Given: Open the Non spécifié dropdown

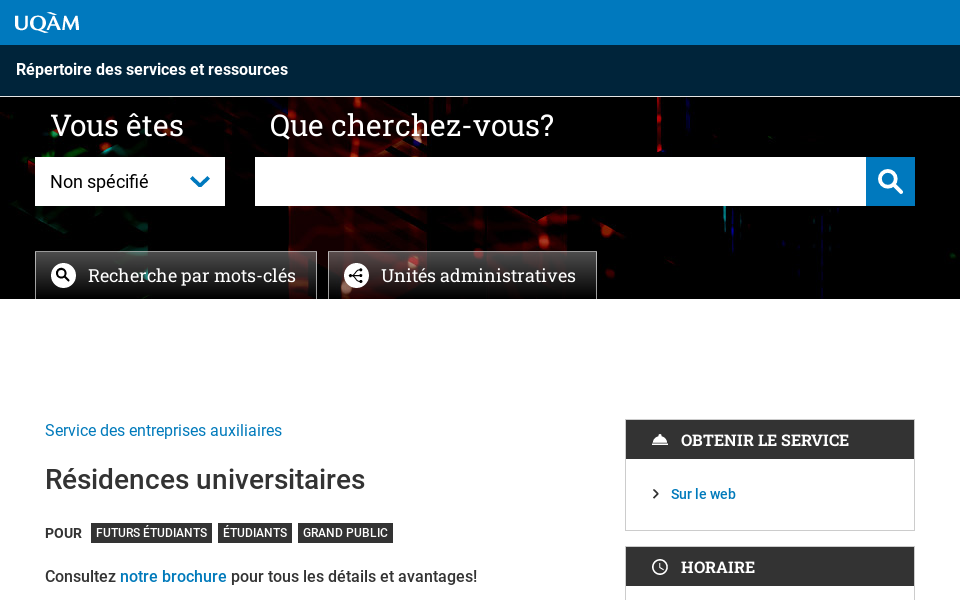Looking at the screenshot, I should tap(130, 181).
